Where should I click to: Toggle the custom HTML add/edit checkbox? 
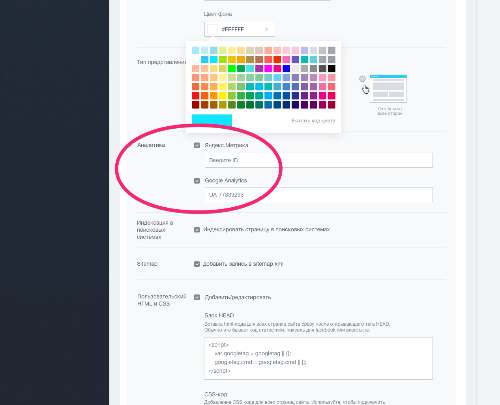click(x=197, y=297)
